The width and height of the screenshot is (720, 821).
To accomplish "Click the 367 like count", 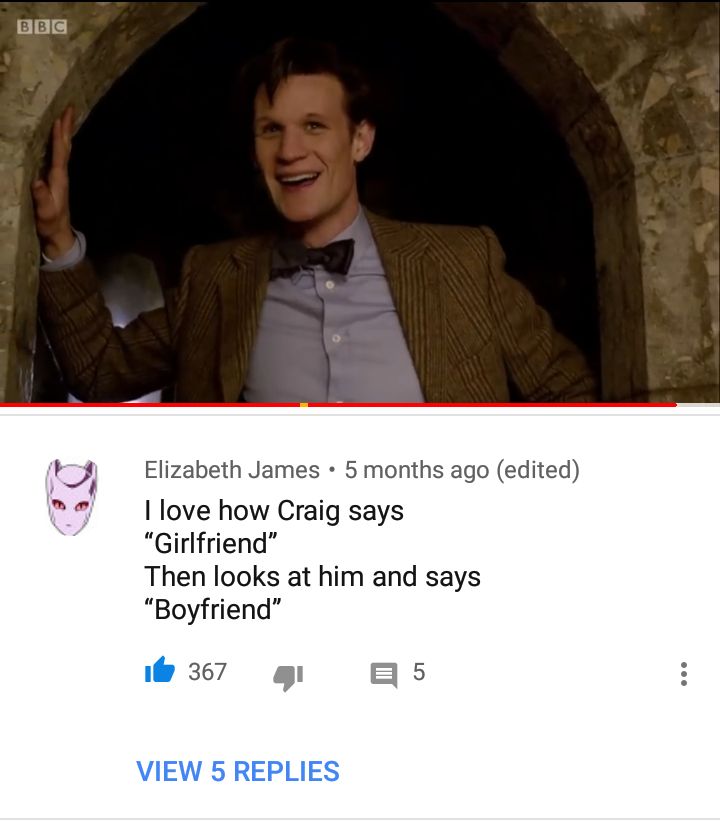I will 207,672.
